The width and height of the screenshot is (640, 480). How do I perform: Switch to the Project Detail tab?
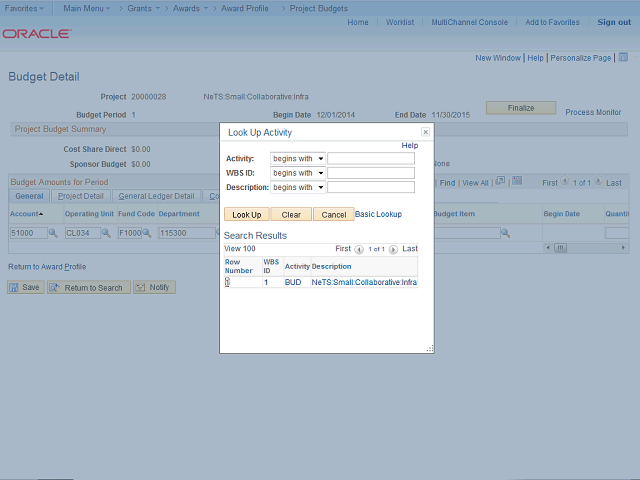[80, 196]
